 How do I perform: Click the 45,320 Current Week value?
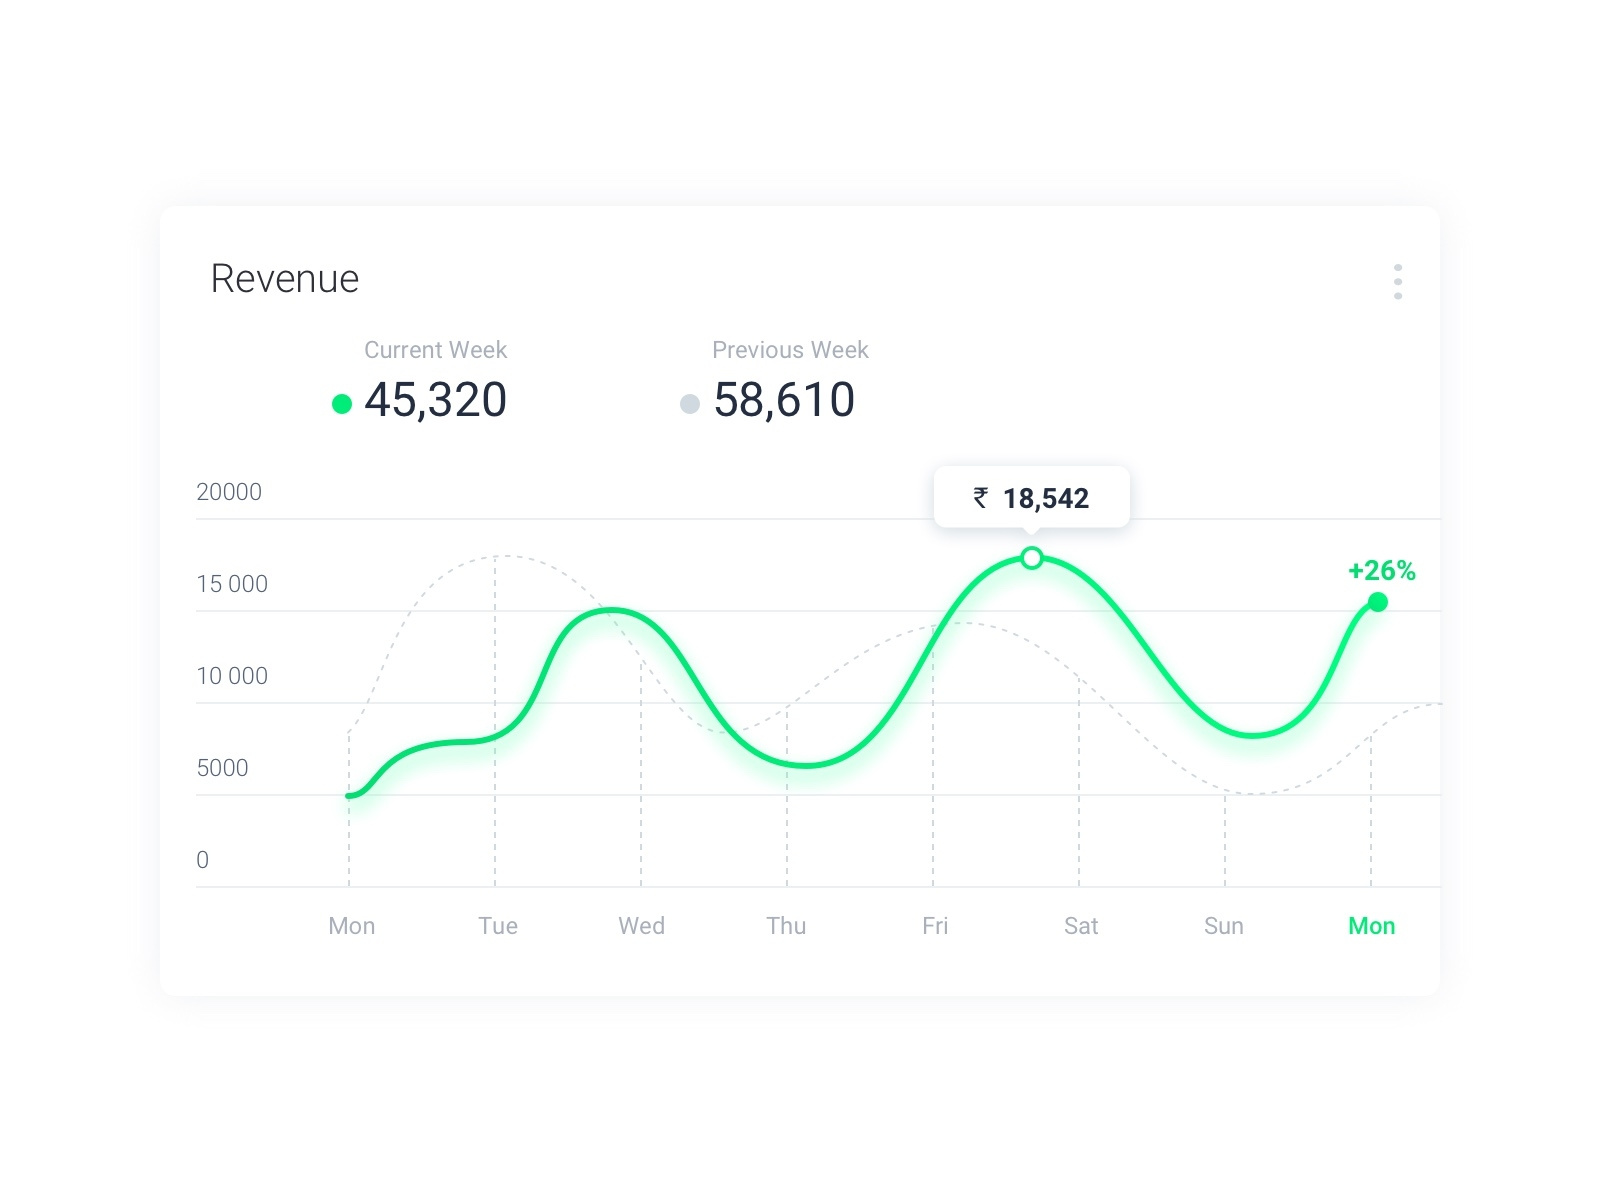pos(435,400)
